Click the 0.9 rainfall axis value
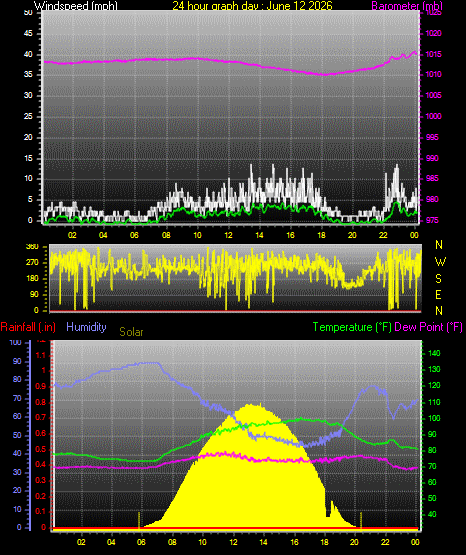This screenshot has width=466, height=555. click(41, 387)
